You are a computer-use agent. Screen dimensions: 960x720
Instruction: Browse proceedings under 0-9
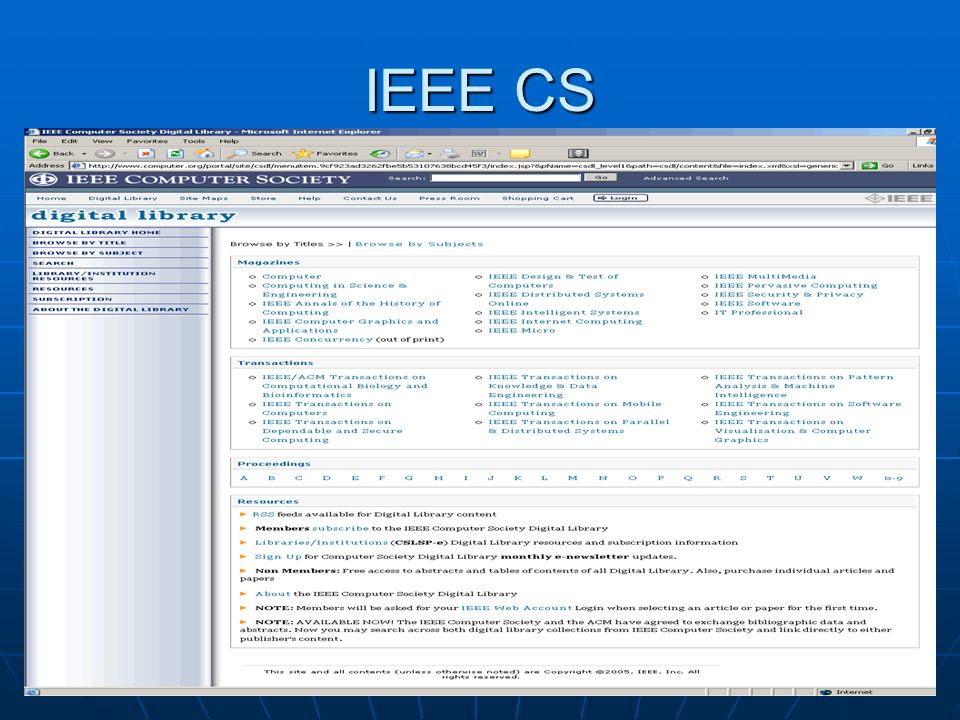click(x=893, y=478)
